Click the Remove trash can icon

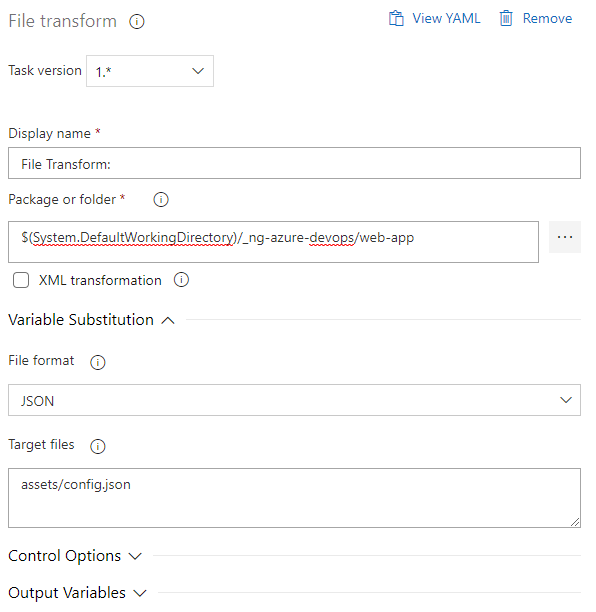506,18
